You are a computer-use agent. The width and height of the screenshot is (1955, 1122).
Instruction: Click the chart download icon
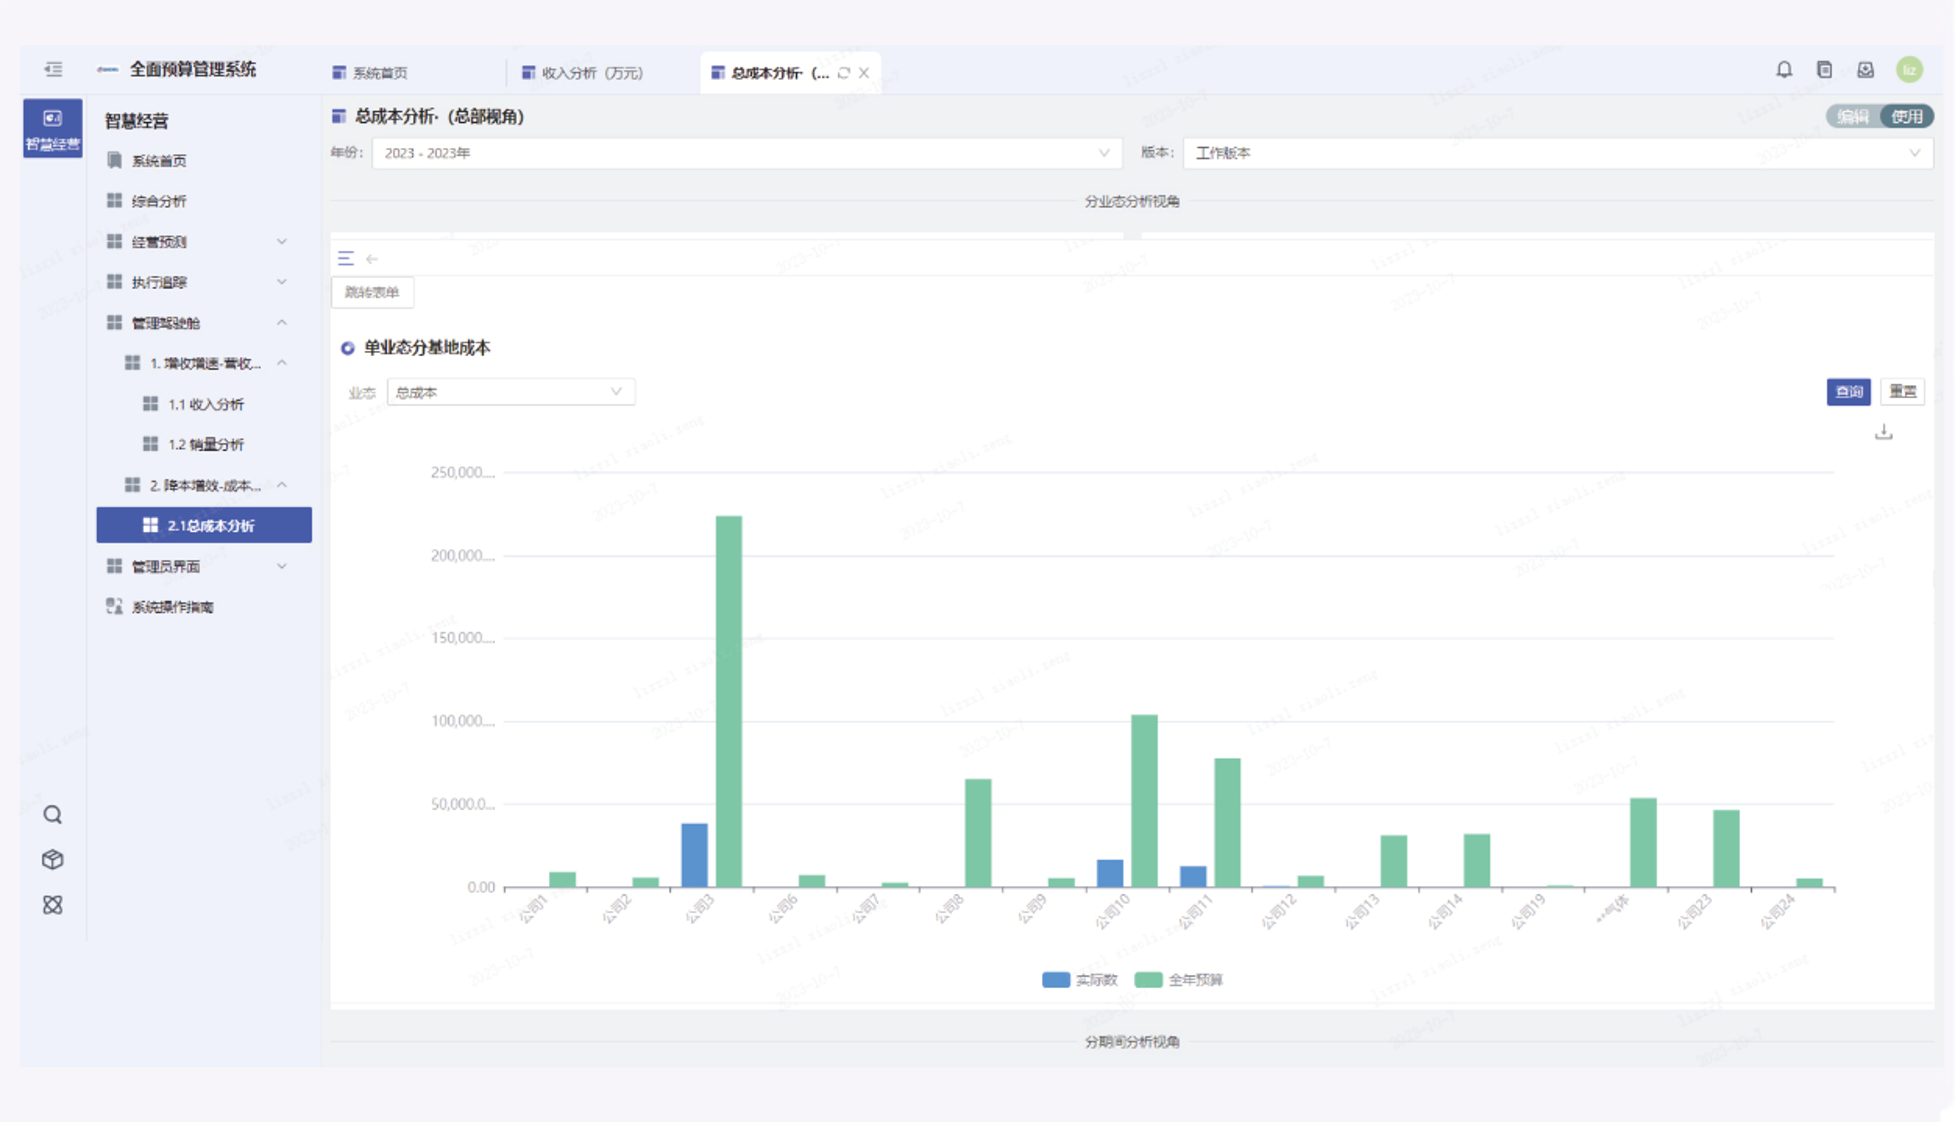coord(1884,432)
